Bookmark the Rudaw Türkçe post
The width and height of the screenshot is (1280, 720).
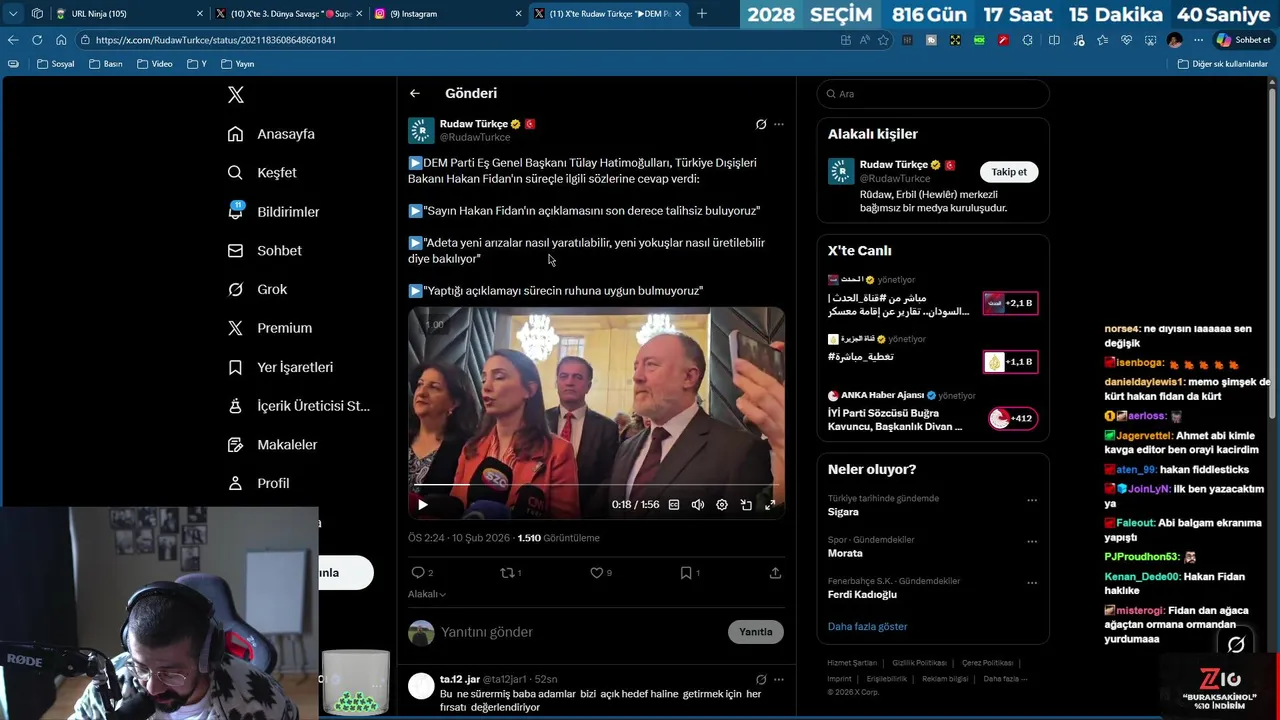coord(686,573)
